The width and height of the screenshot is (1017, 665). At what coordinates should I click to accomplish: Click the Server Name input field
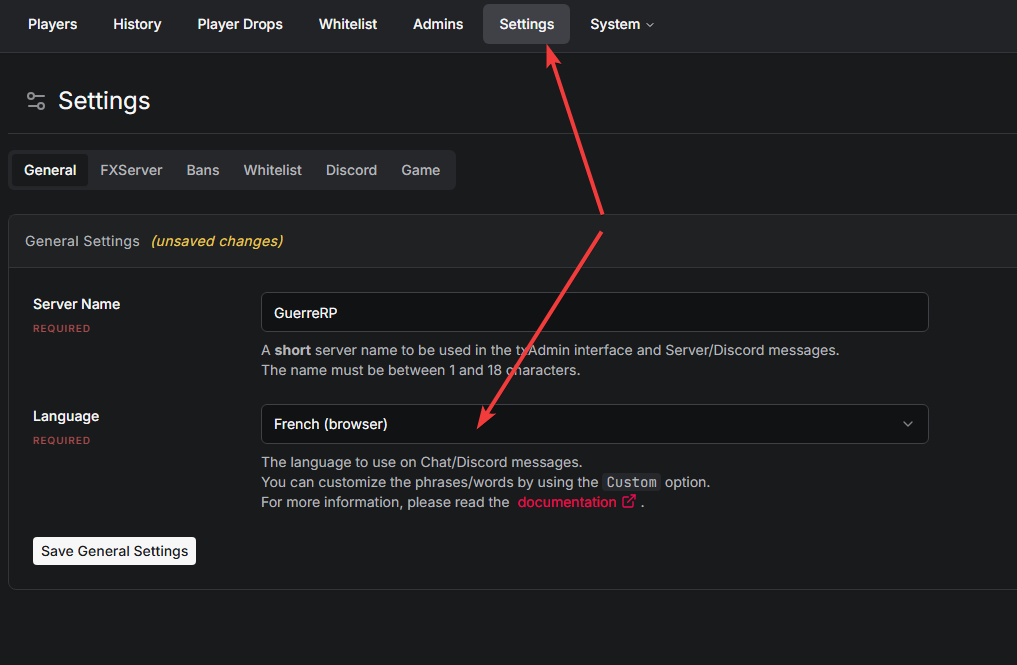click(x=594, y=312)
